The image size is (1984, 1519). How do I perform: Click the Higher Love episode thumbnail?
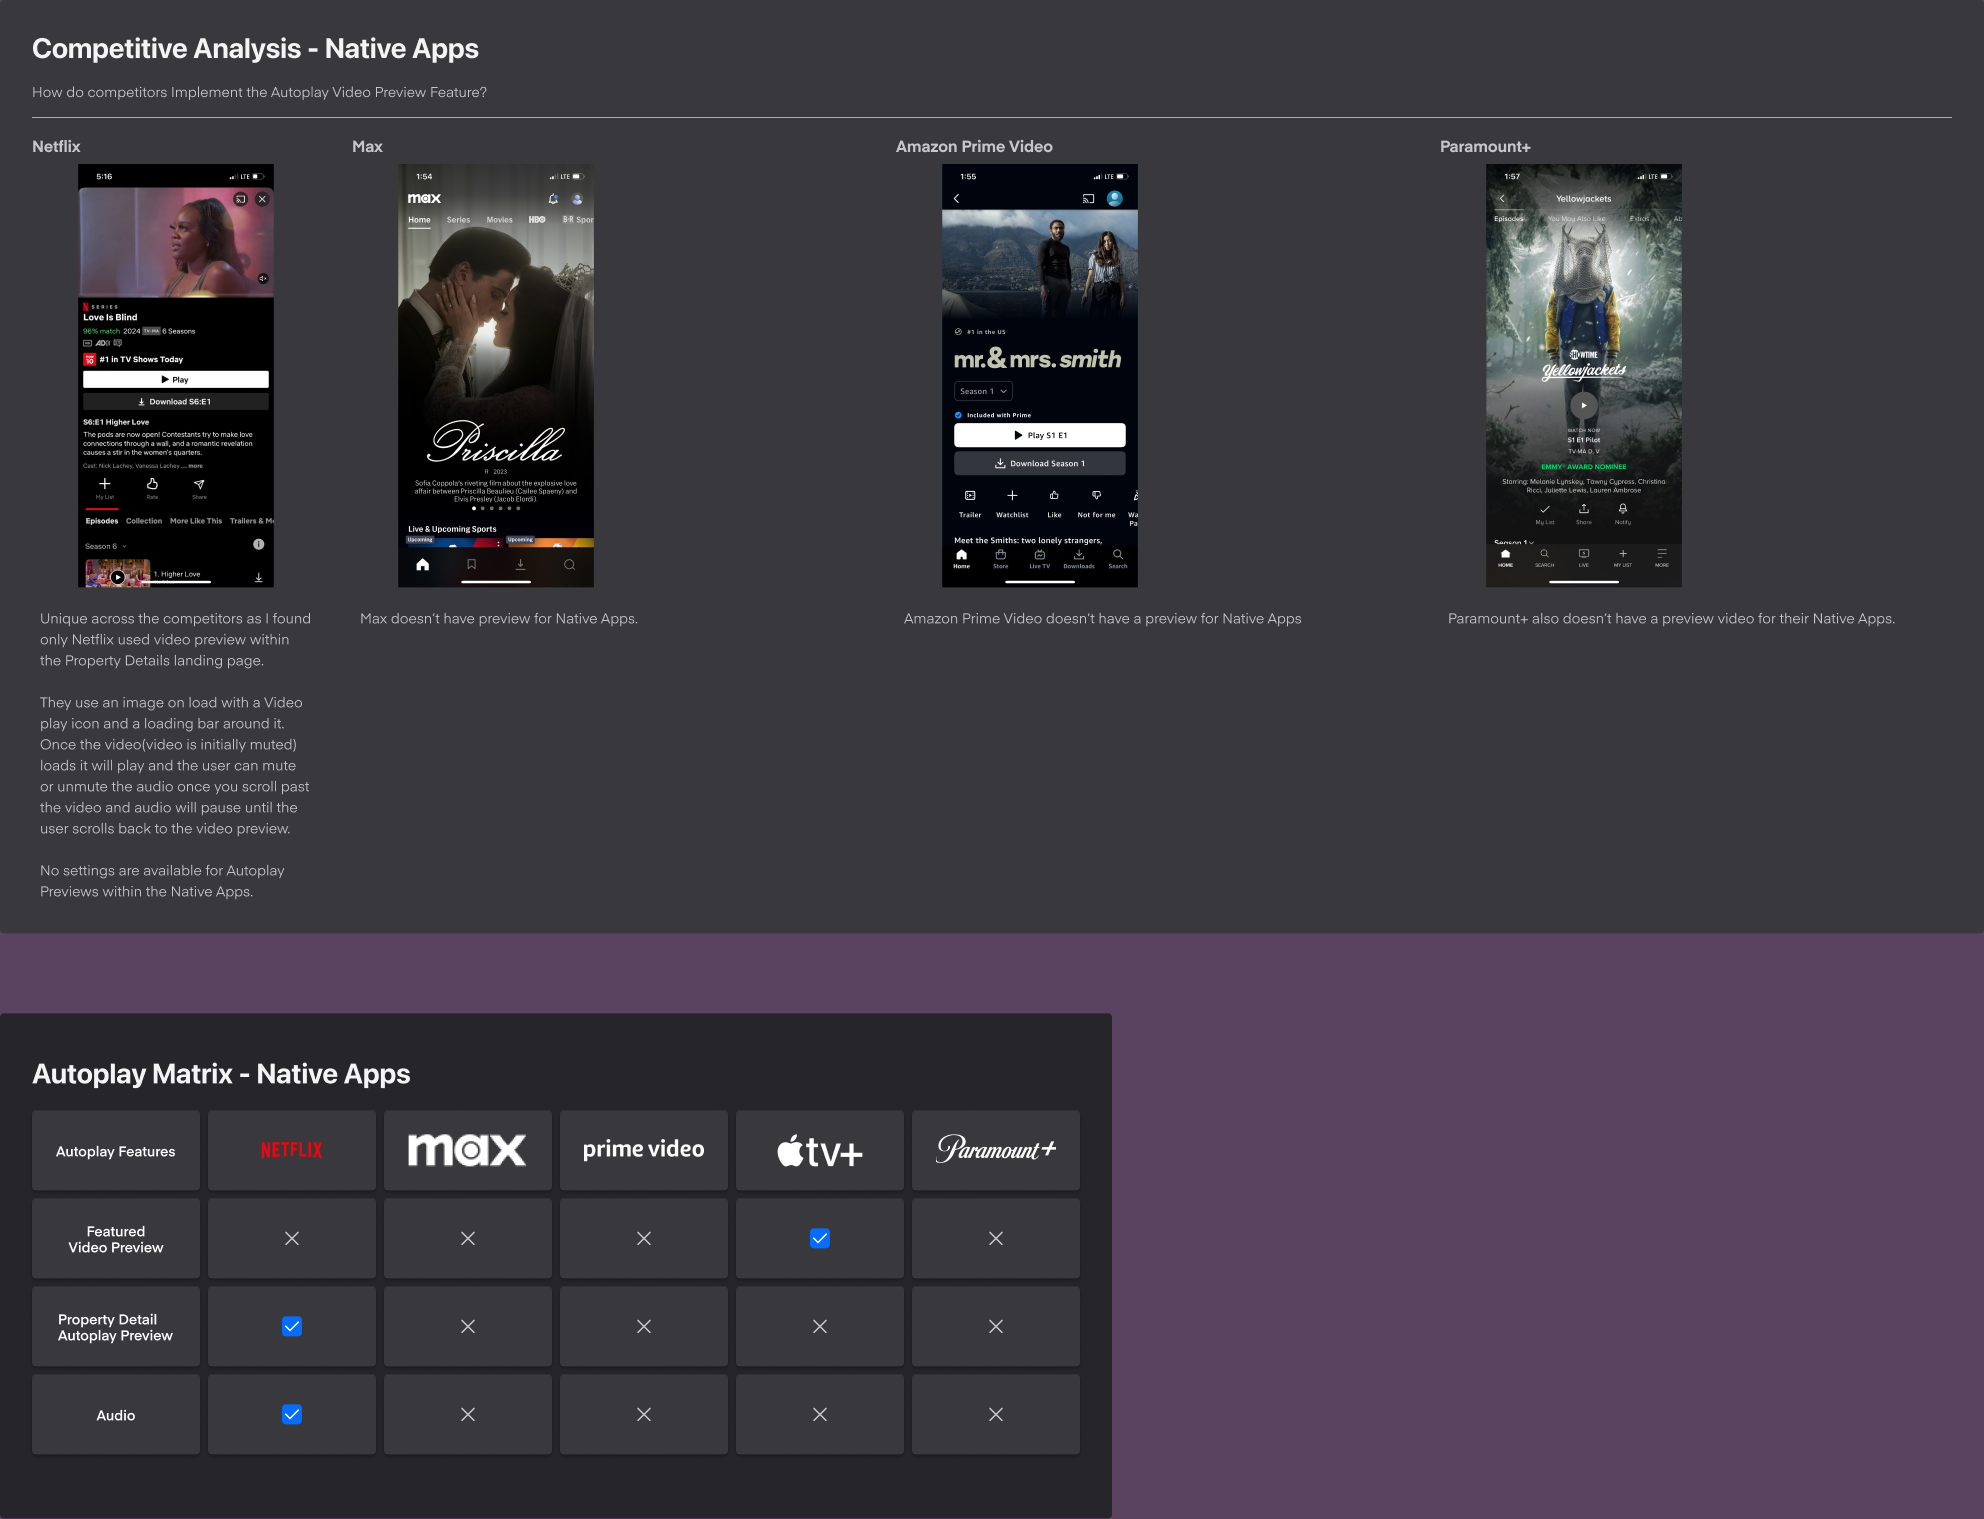click(118, 574)
